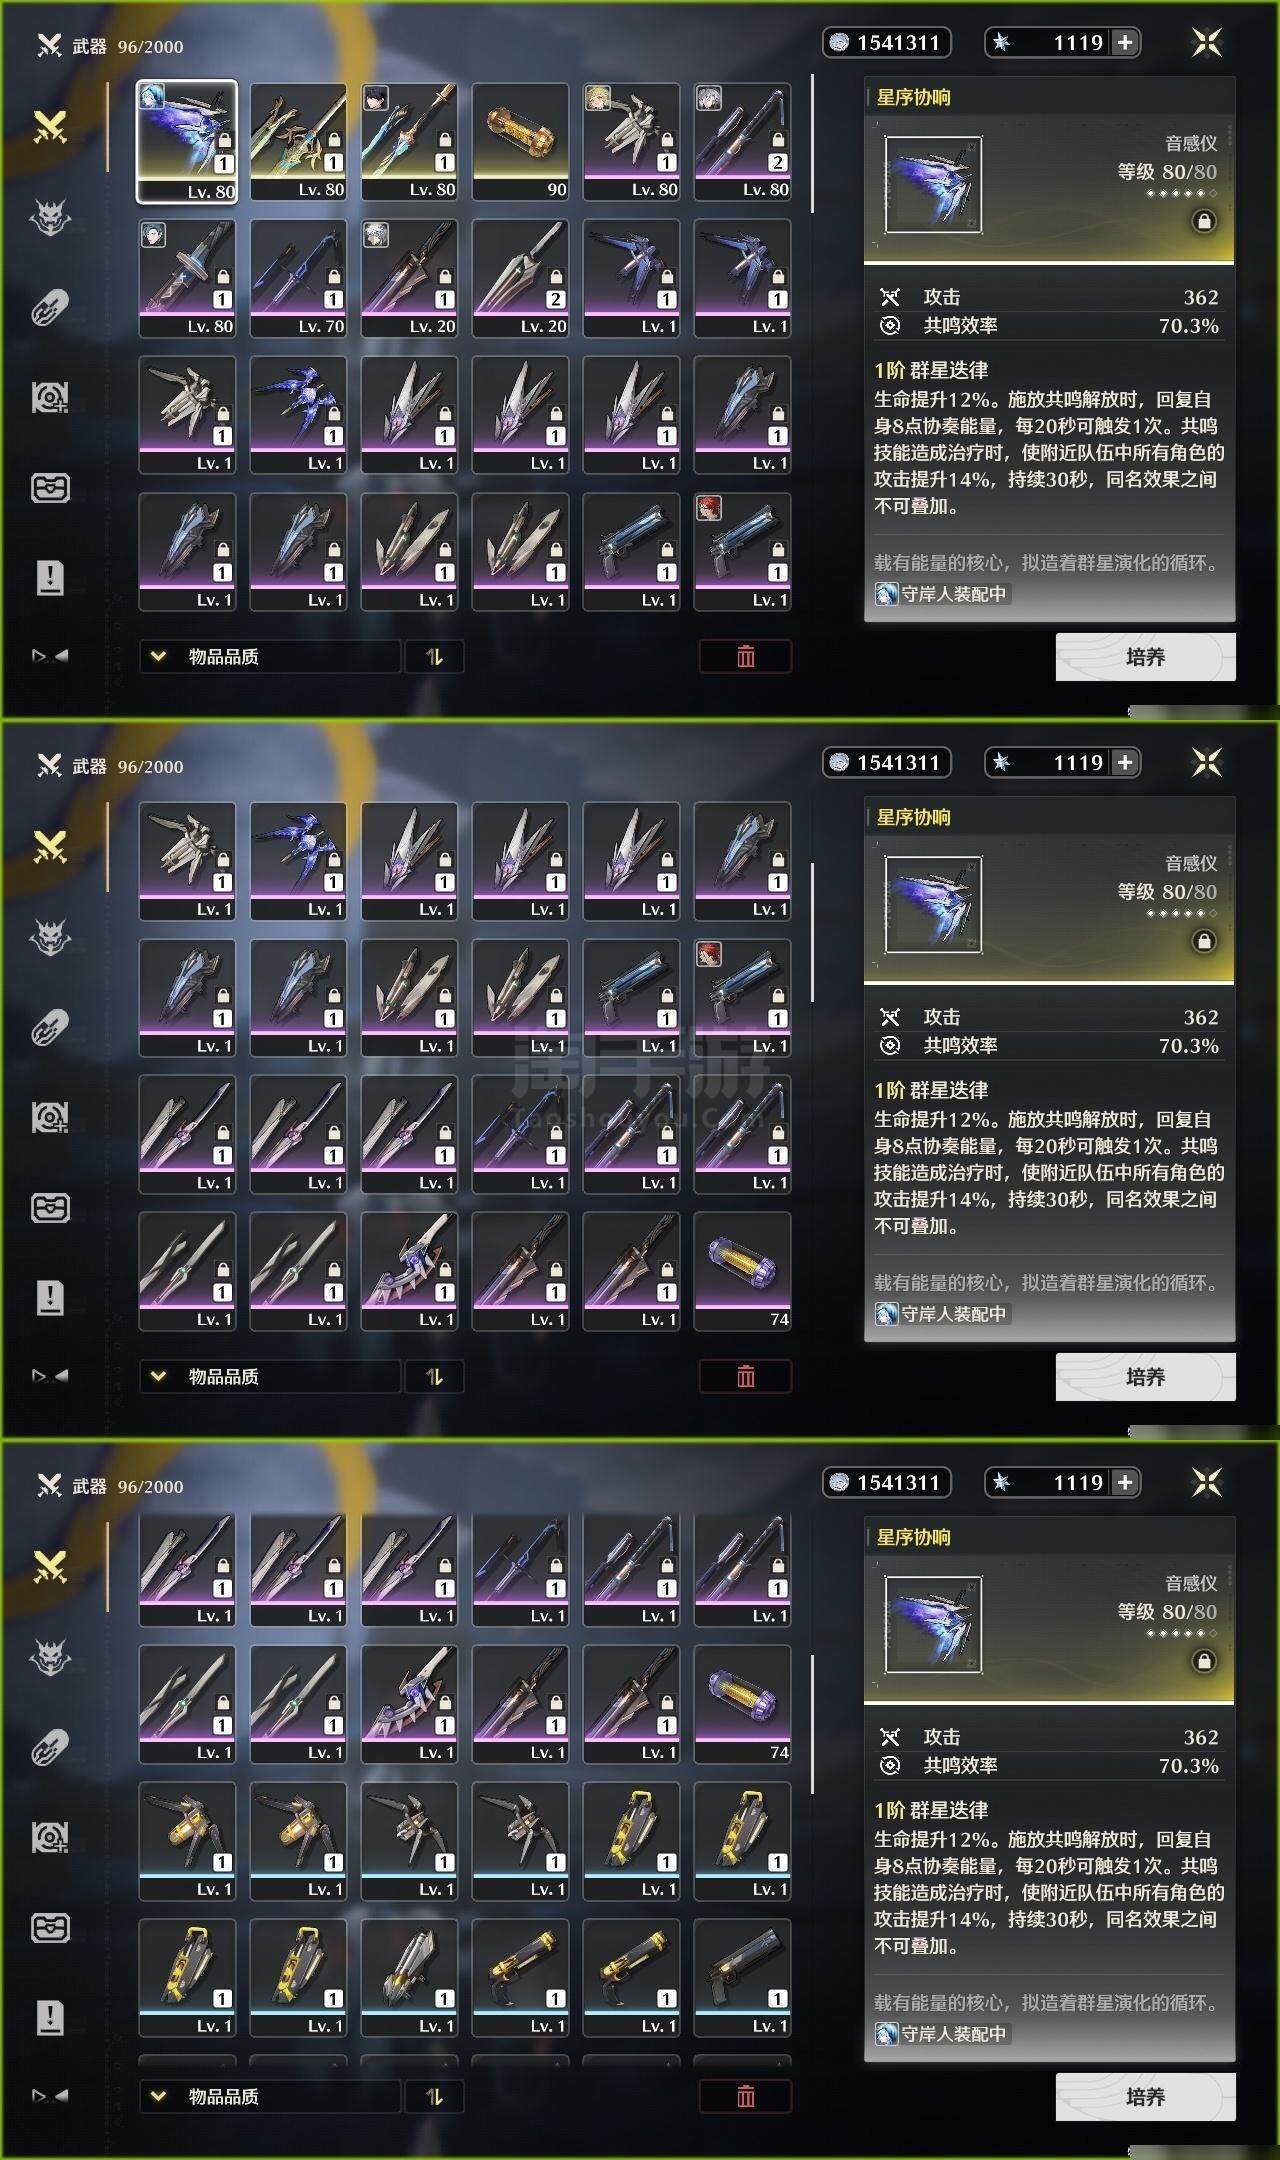Click the plus icon beside 1119 in top screenshot

tap(1125, 42)
